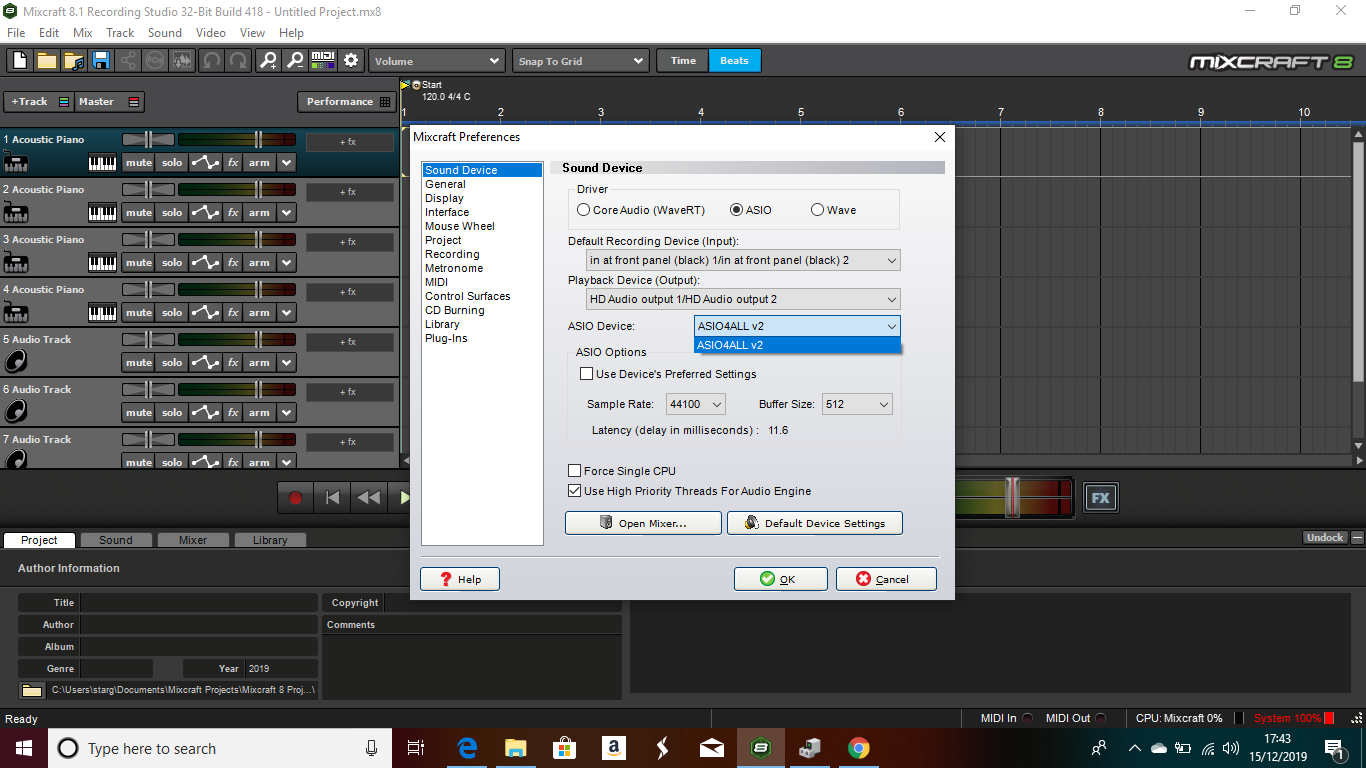Viewport: 1366px width, 768px height.
Task: Zoom out with the magnifier minus icon
Action: pos(294,61)
